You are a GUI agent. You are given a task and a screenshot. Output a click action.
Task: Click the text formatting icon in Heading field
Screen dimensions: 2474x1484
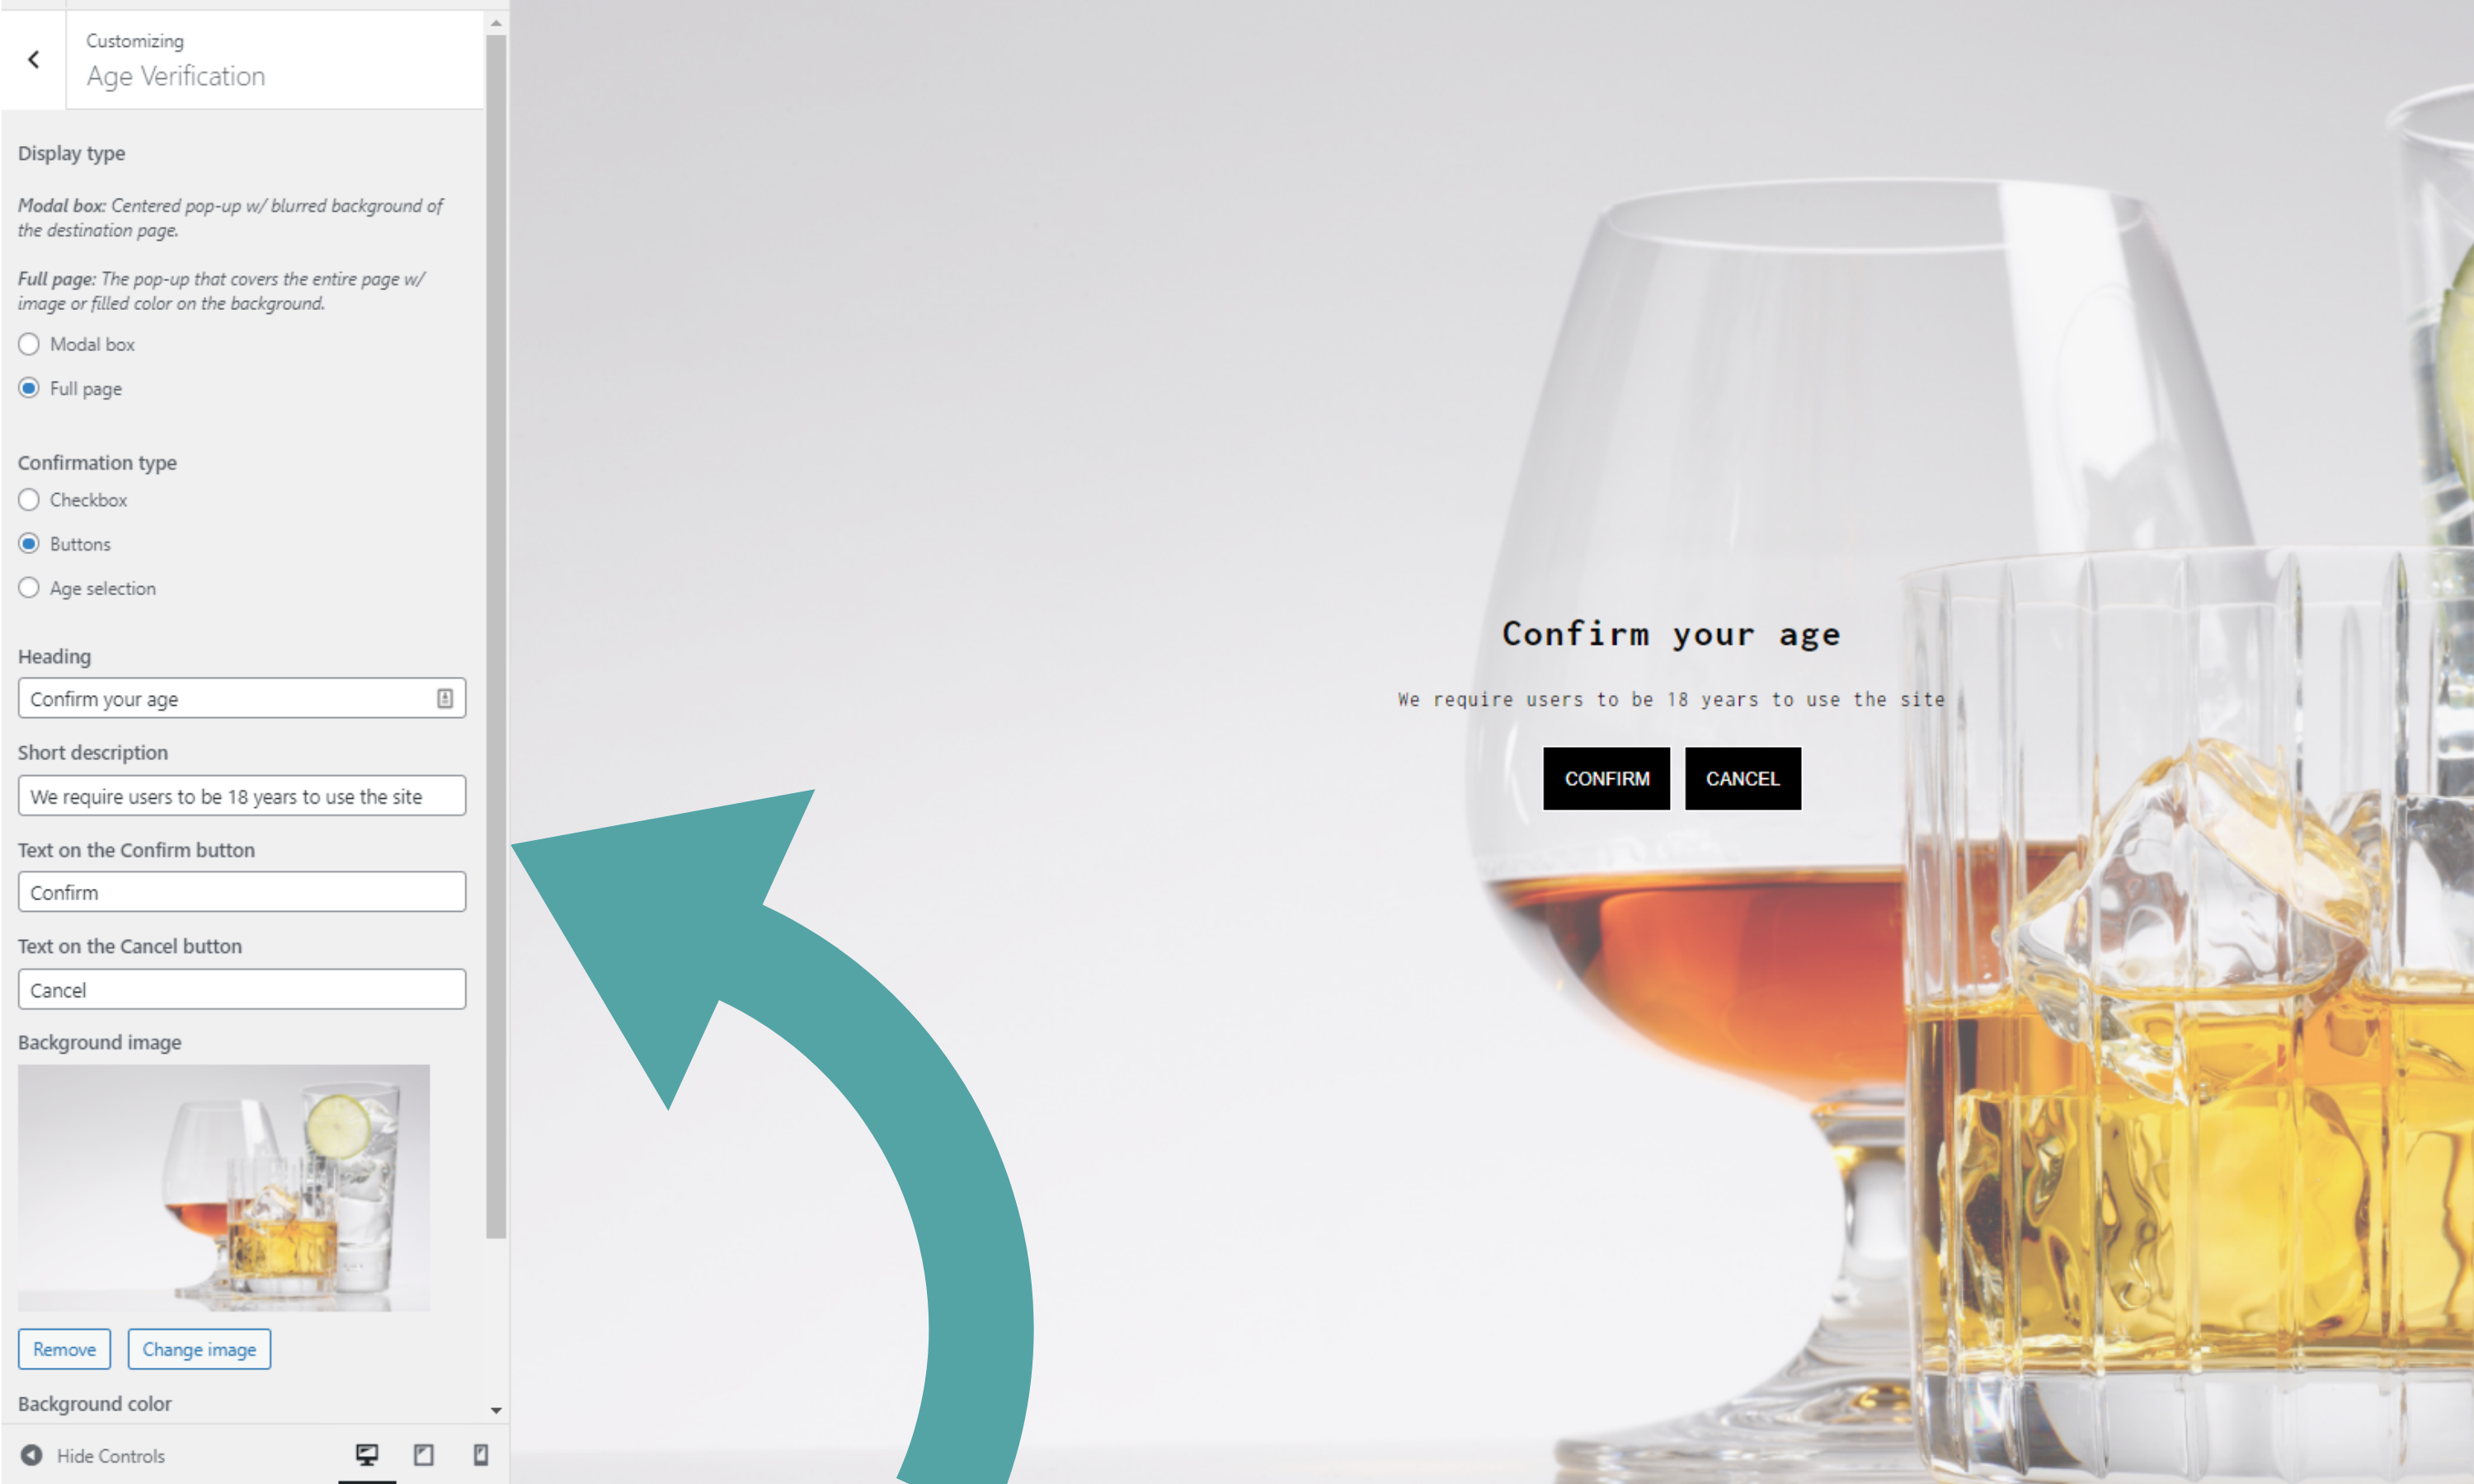point(445,697)
